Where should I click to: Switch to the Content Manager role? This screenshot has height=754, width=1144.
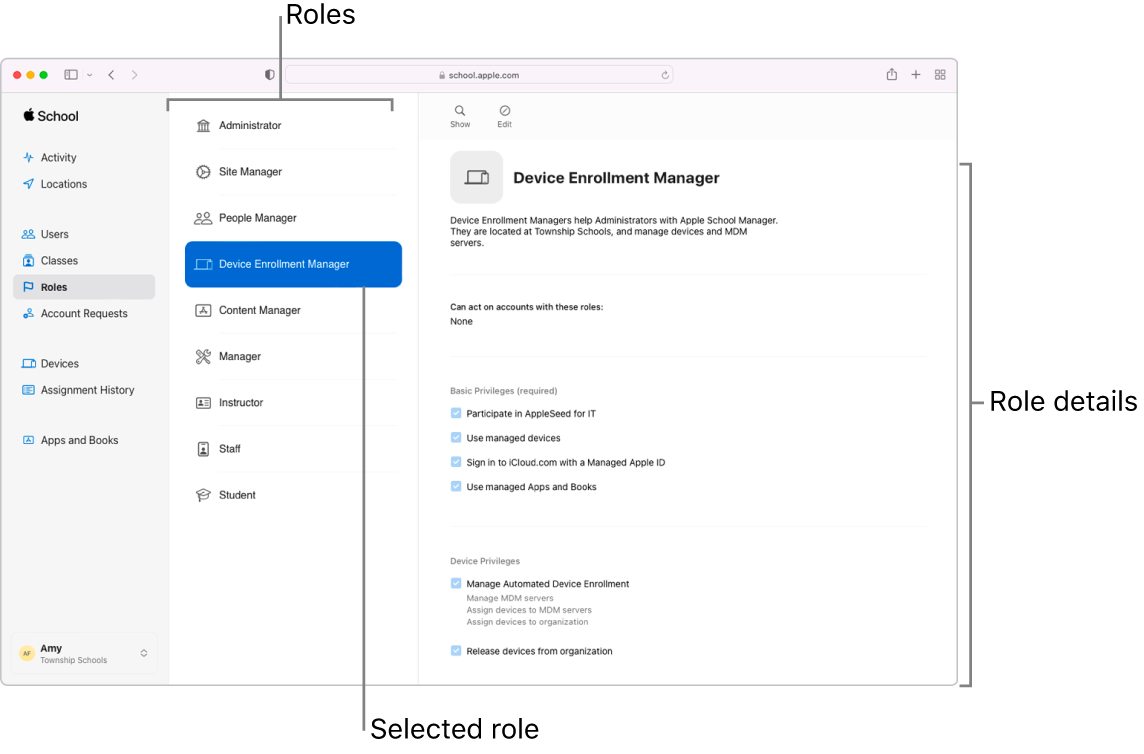[260, 310]
